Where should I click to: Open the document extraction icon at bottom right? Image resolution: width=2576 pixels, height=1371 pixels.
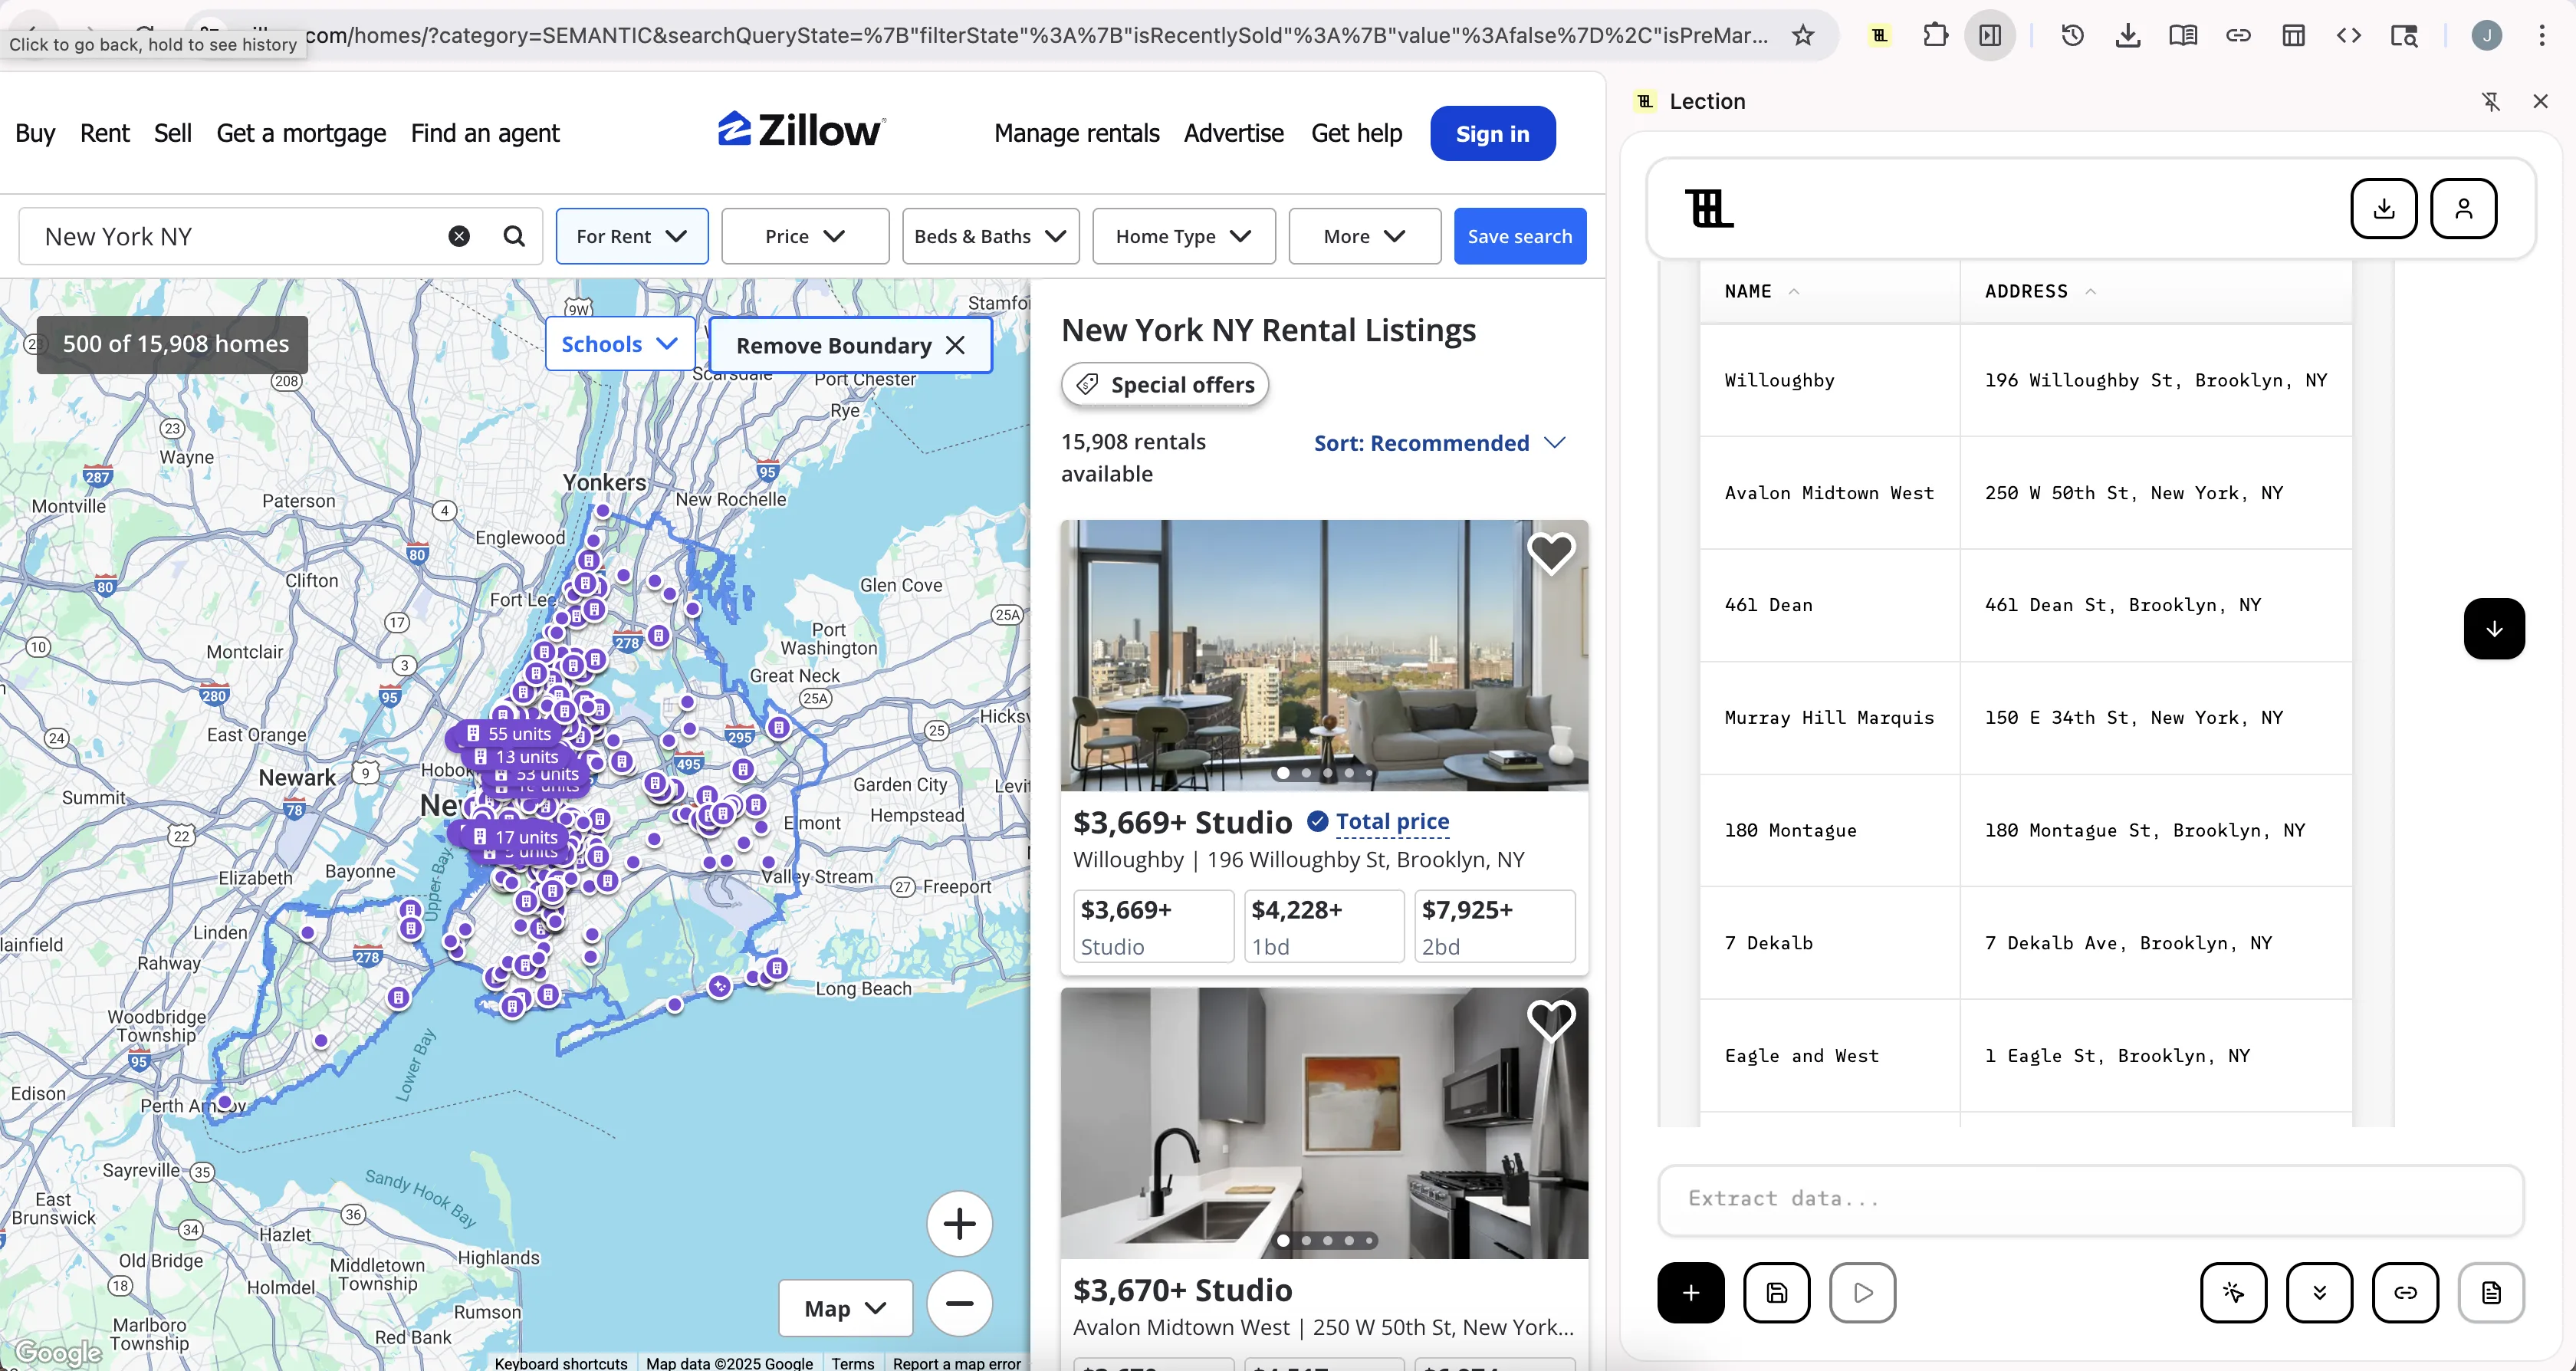(2492, 1292)
